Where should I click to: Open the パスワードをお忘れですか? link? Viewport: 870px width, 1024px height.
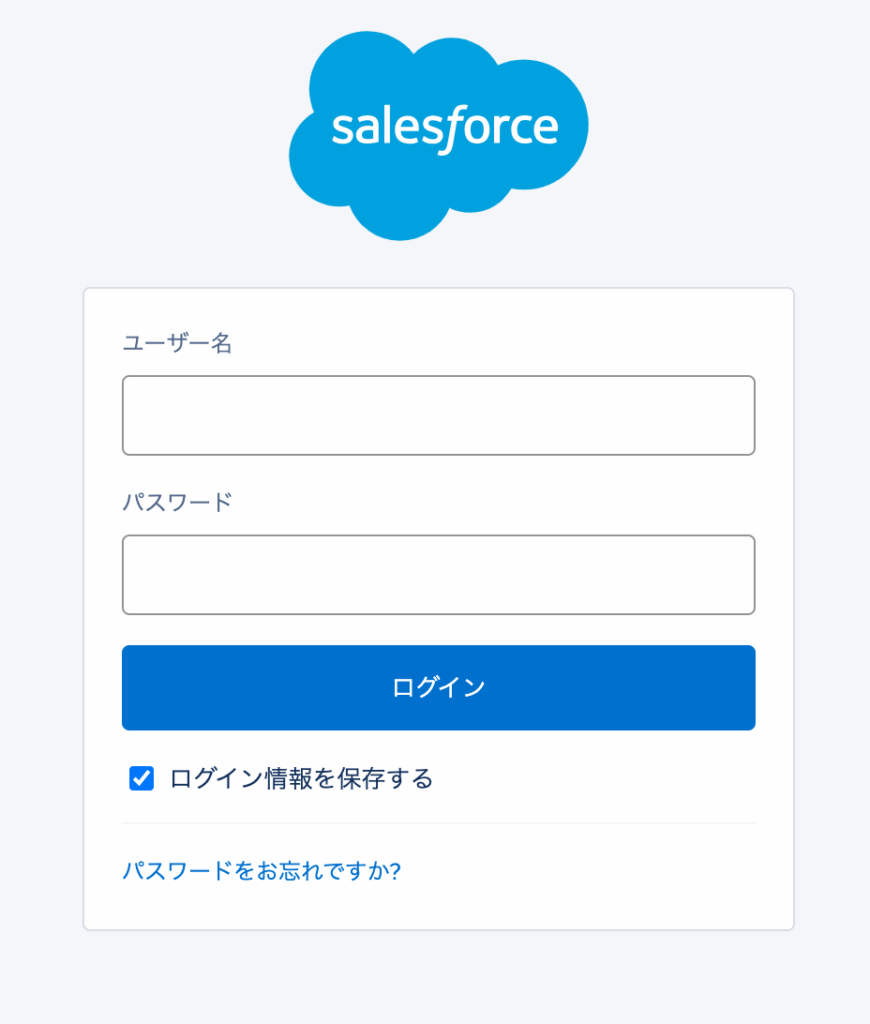tap(261, 871)
